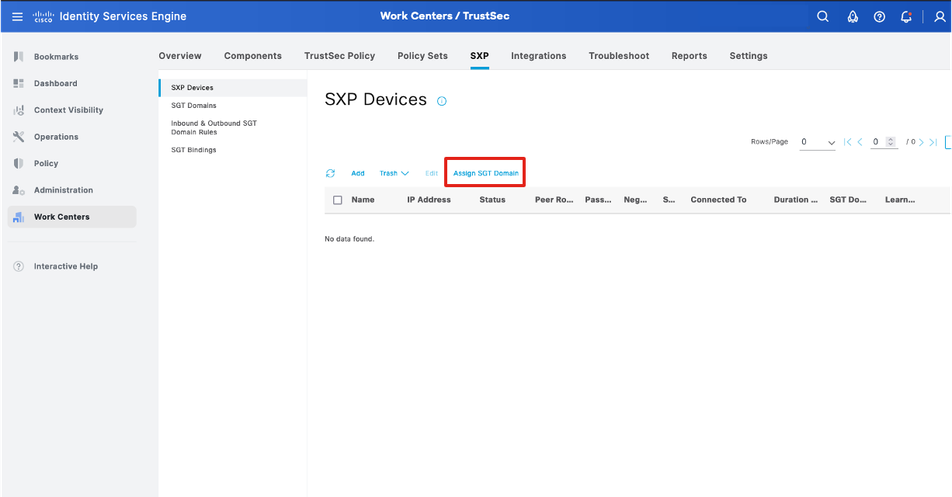The height and width of the screenshot is (497, 952).
Task: Click the Work Centers sidebar icon
Action: (18, 217)
